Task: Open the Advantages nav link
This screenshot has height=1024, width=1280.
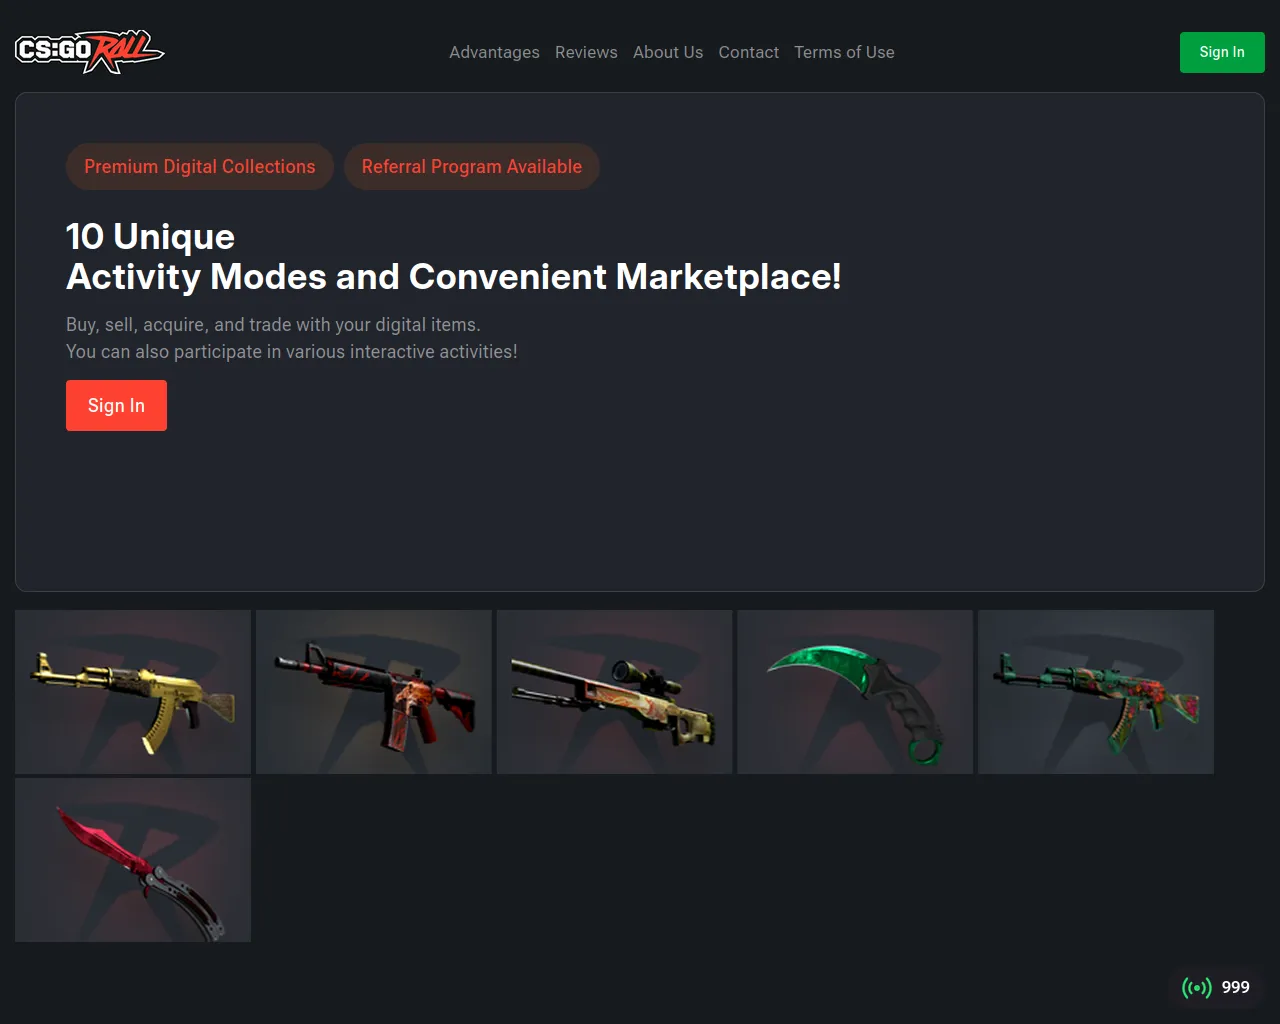Action: tap(494, 52)
